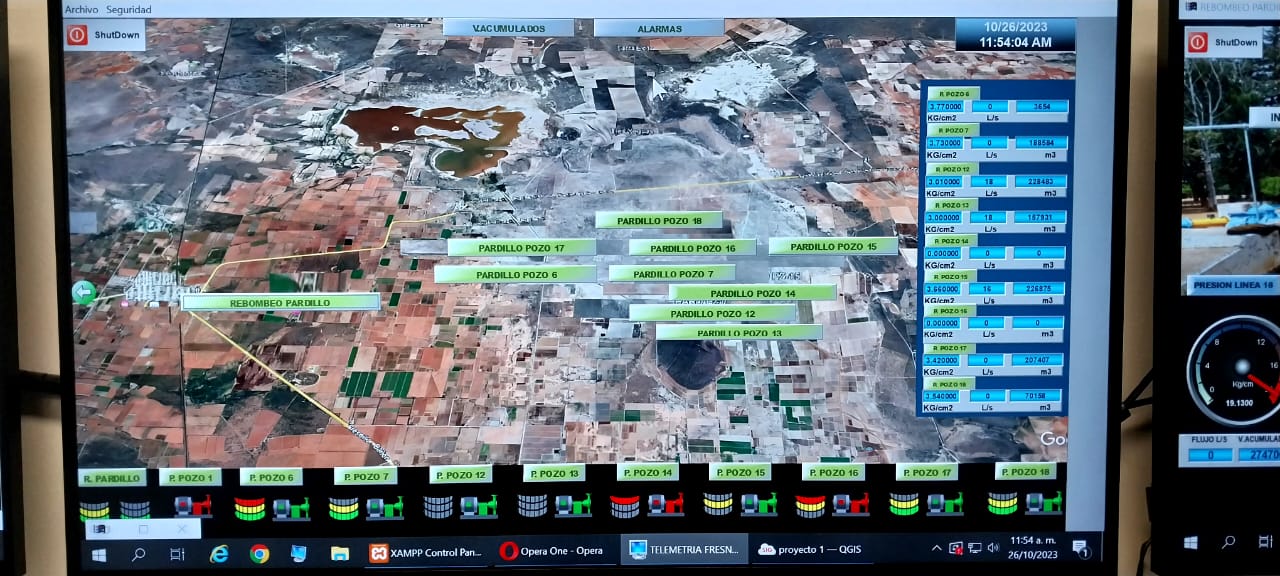Click the red pump icon under P. POZO 14

click(x=665, y=504)
